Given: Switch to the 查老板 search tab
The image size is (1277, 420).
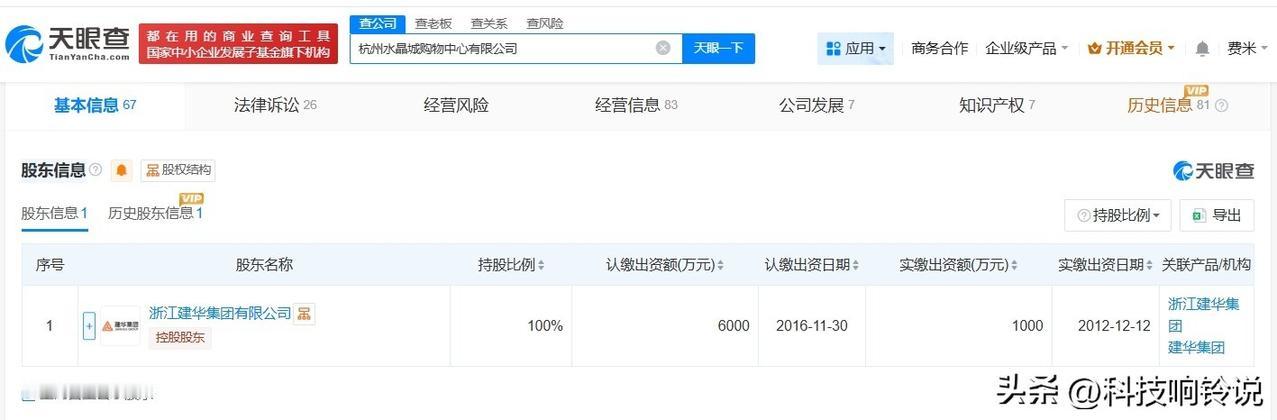Looking at the screenshot, I should click(433, 23).
